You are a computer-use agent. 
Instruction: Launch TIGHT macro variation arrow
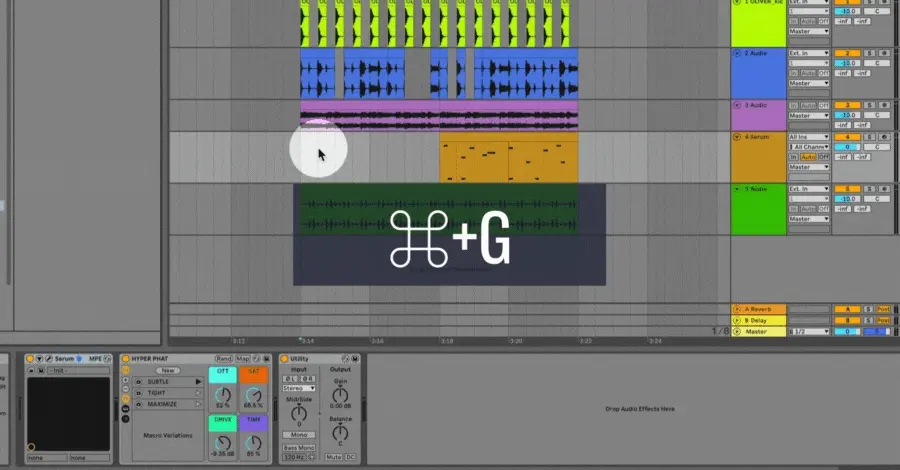[199, 393]
